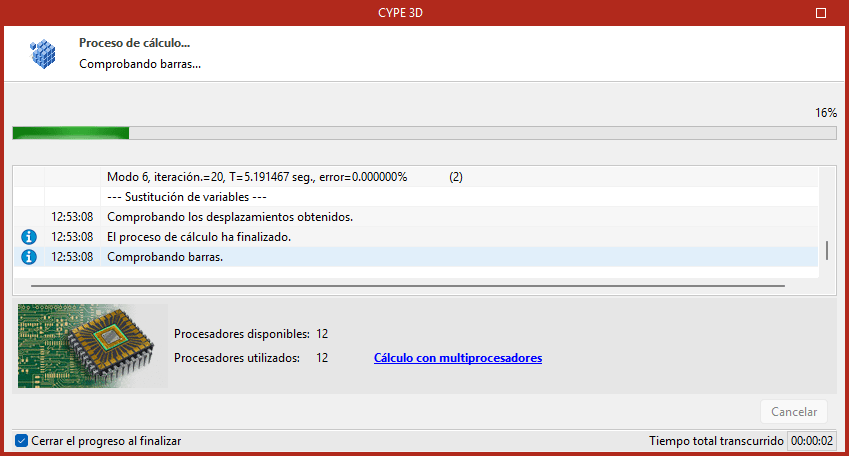
Task: Click the green calculation progress bar
Action: [424, 133]
